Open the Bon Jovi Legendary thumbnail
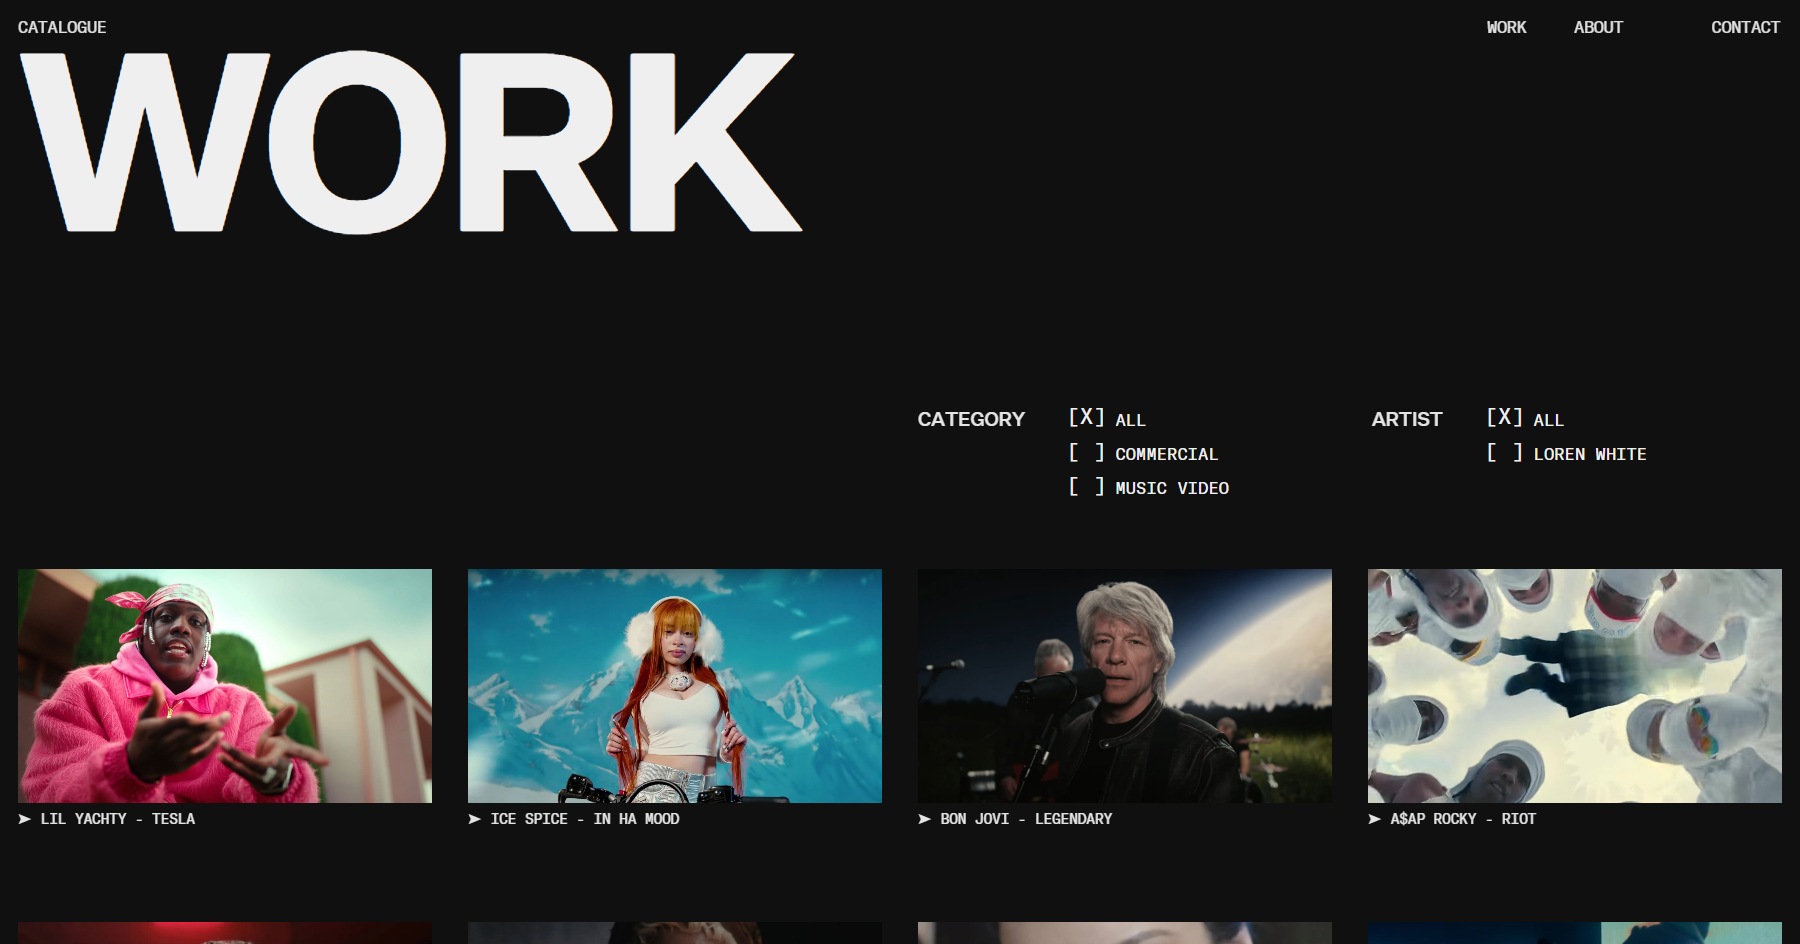This screenshot has width=1800, height=944. pos(1125,686)
